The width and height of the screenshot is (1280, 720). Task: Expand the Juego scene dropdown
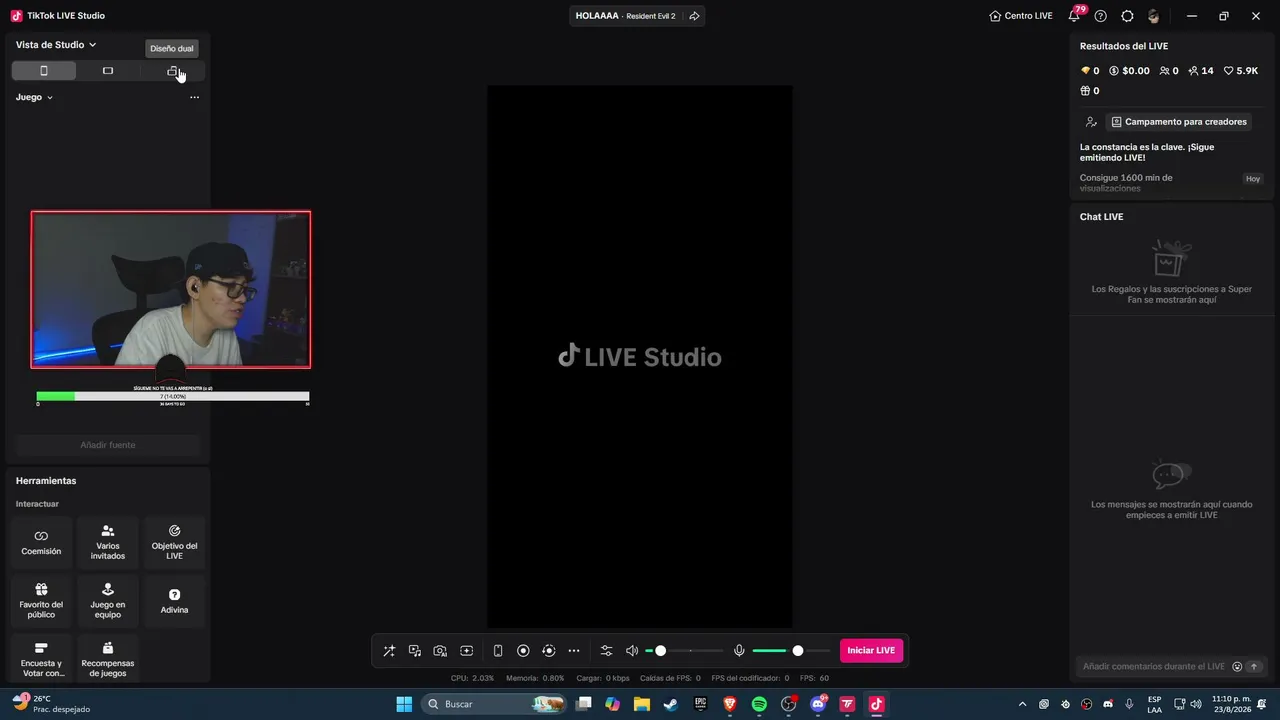(x=35, y=97)
